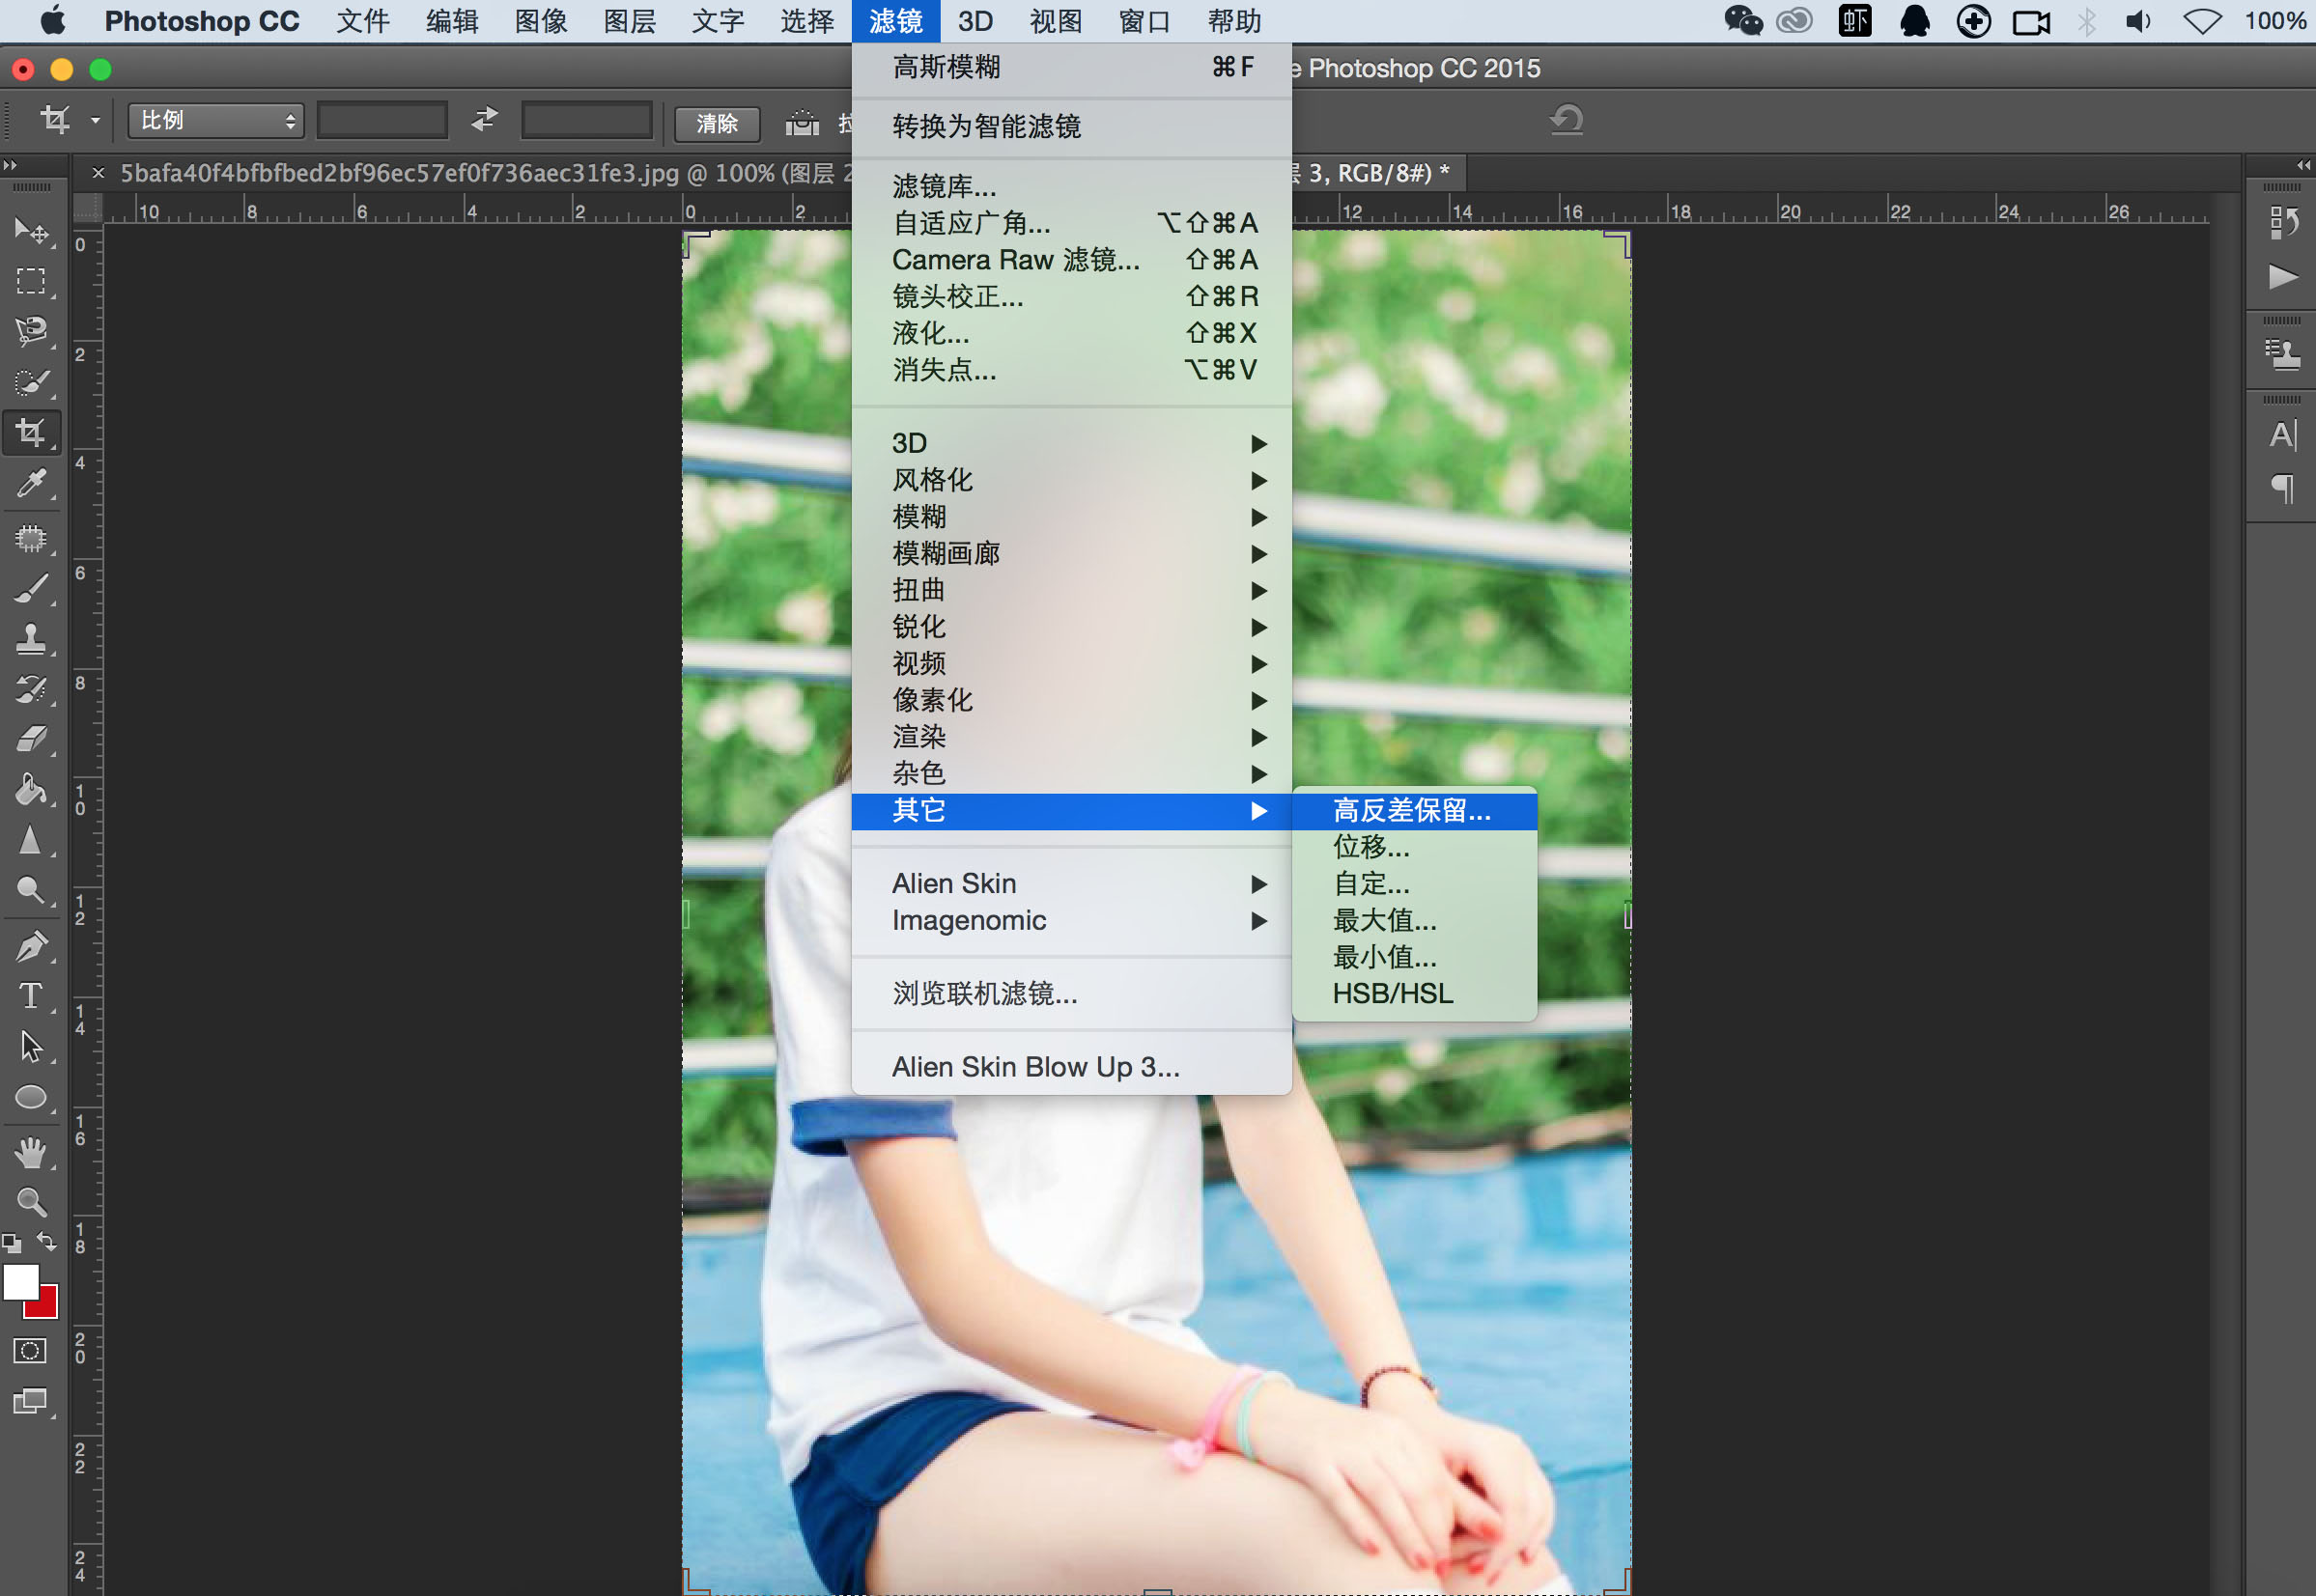Open the 图层 menu in menu bar
This screenshot has height=1596, width=2316.
pos(629,21)
